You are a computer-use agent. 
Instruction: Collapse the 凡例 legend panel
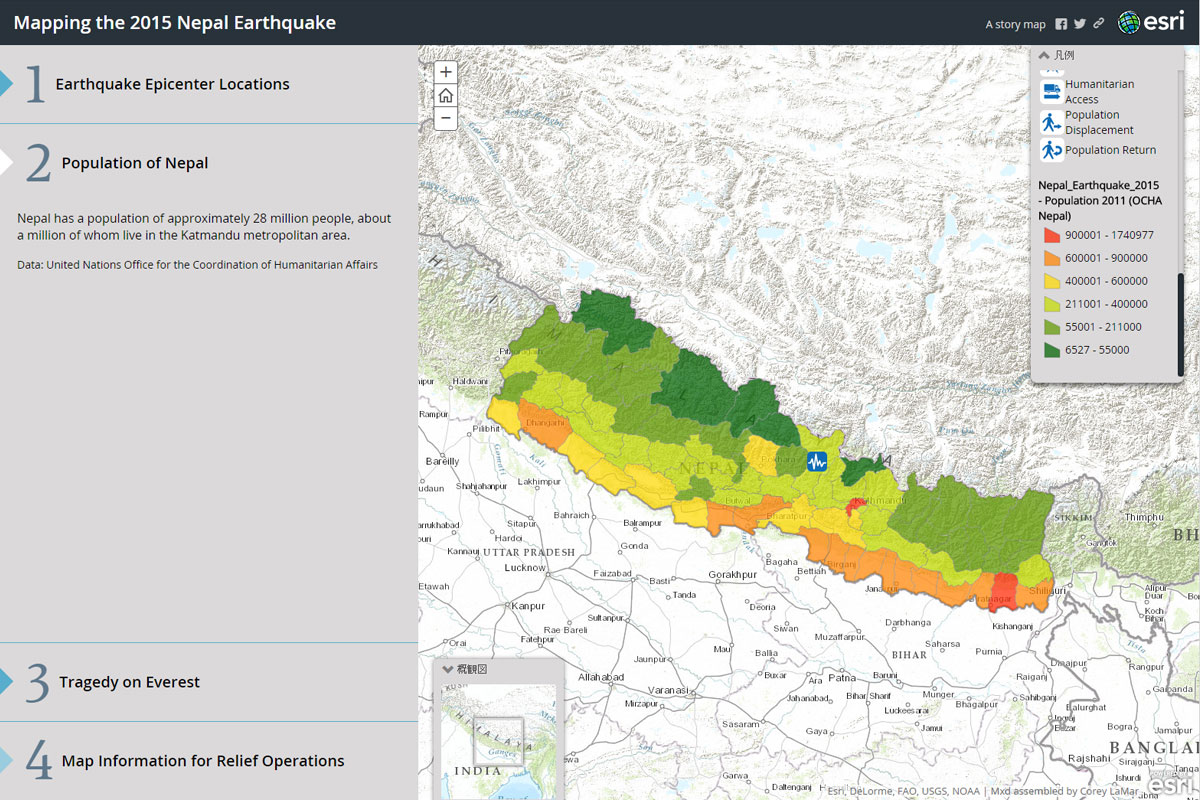[x=1045, y=56]
